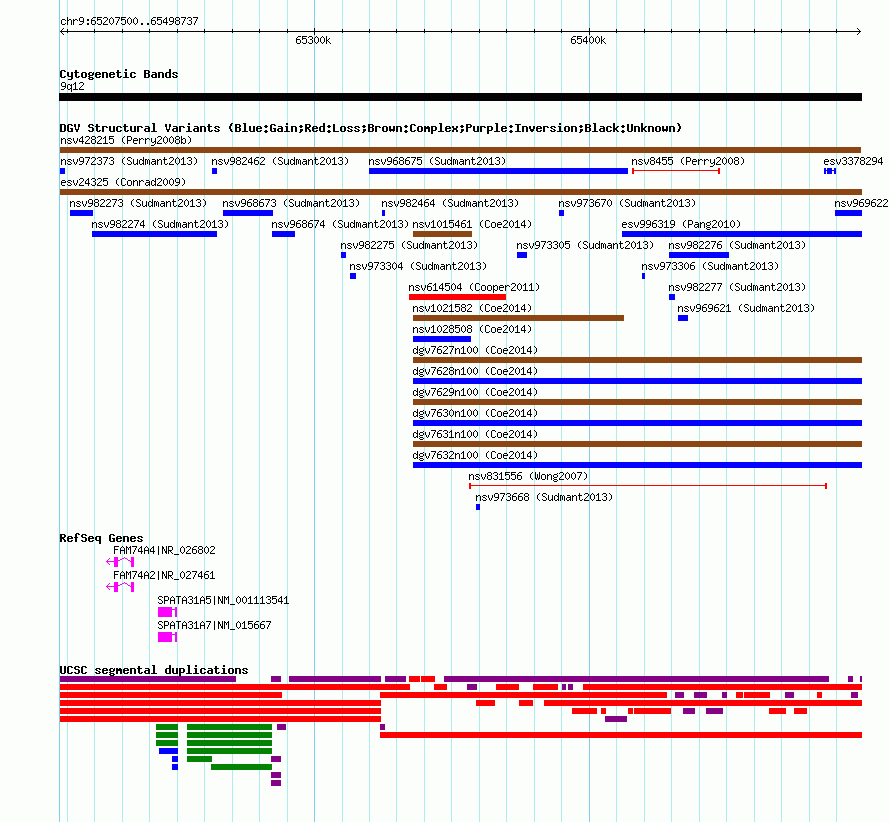The width and height of the screenshot is (890, 822).
Task: Click the 65400k ruler label
Action: 588,40
